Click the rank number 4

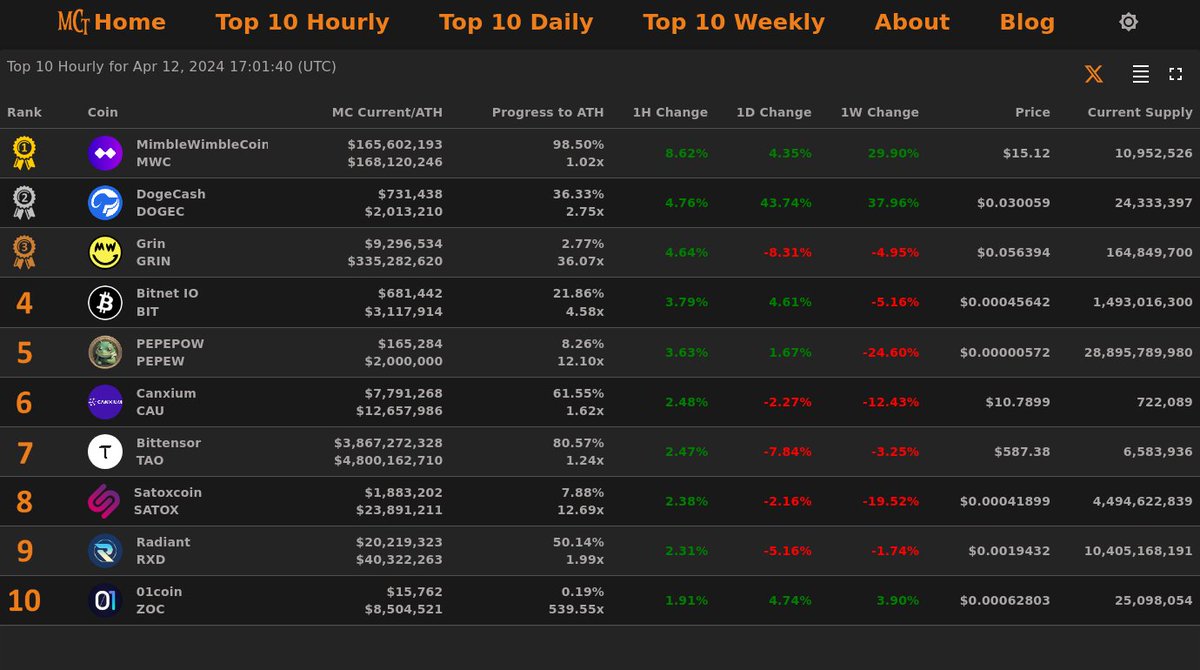[x=24, y=303]
